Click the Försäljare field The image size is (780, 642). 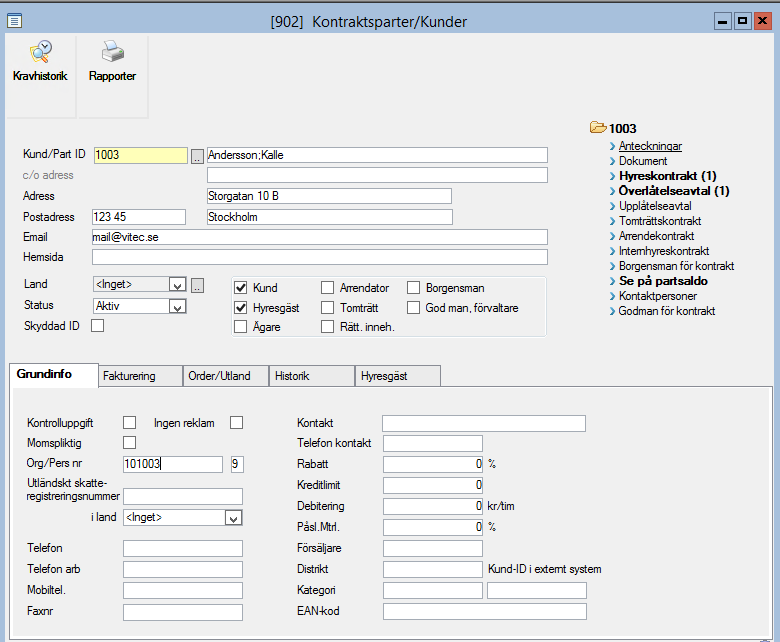pyautogui.click(x=433, y=548)
